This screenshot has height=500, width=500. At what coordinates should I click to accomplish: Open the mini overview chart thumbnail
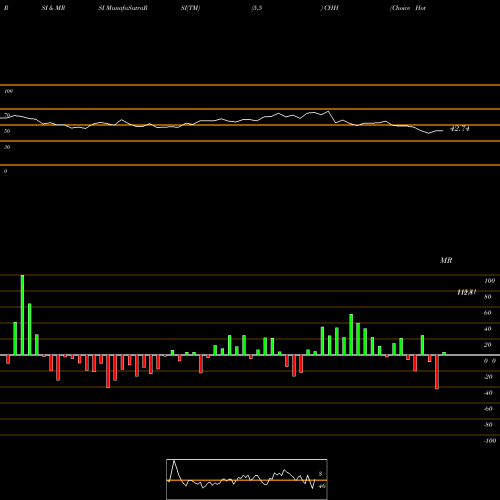[247, 479]
